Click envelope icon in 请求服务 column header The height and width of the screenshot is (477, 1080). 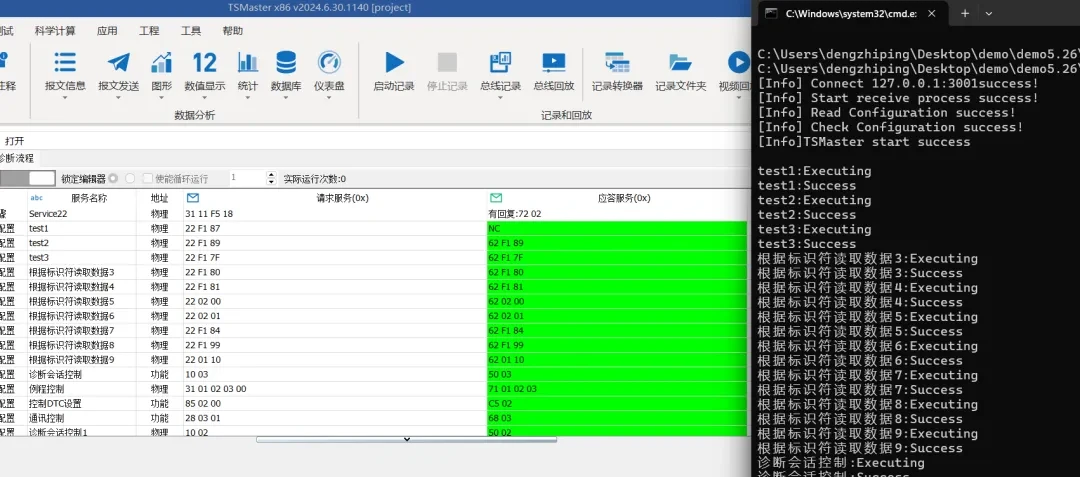[194, 198]
